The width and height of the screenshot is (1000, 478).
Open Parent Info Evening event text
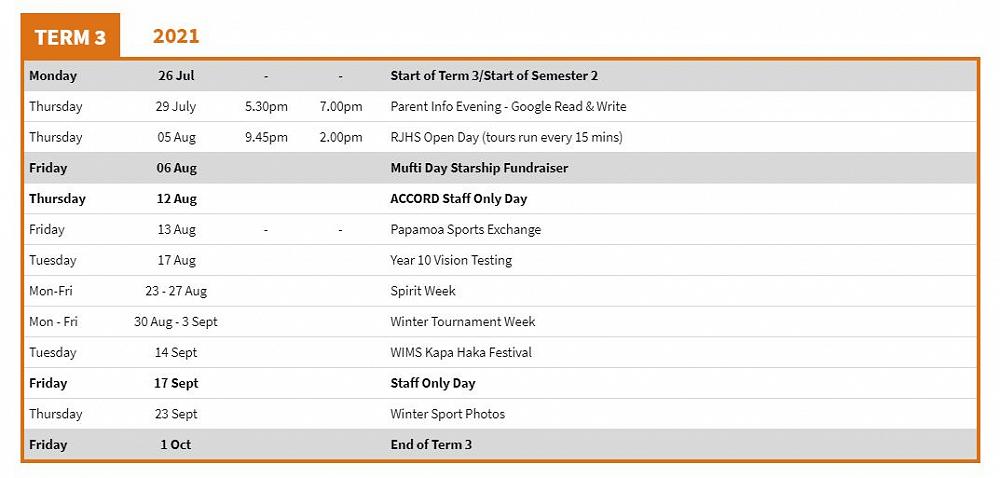508,107
